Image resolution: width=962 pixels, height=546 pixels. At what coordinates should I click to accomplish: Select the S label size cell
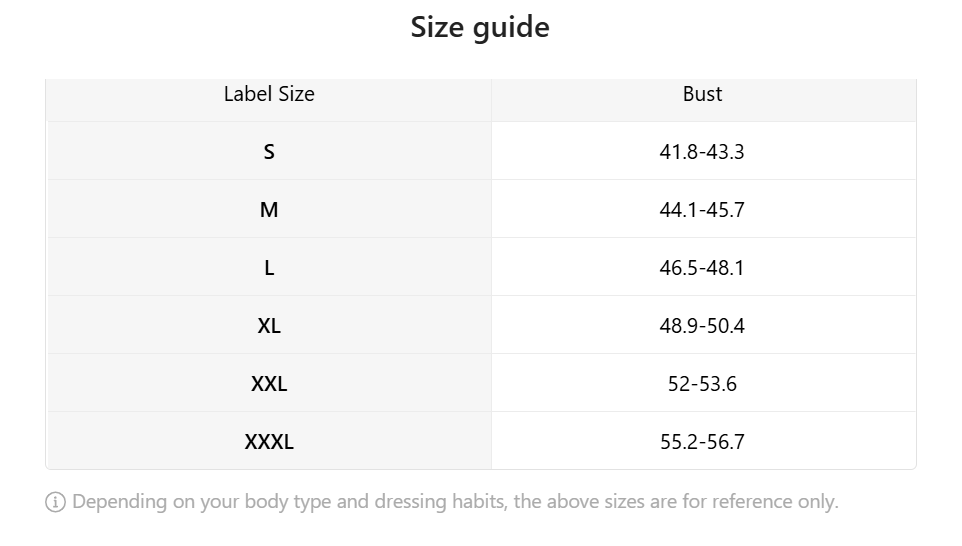pyautogui.click(x=269, y=151)
